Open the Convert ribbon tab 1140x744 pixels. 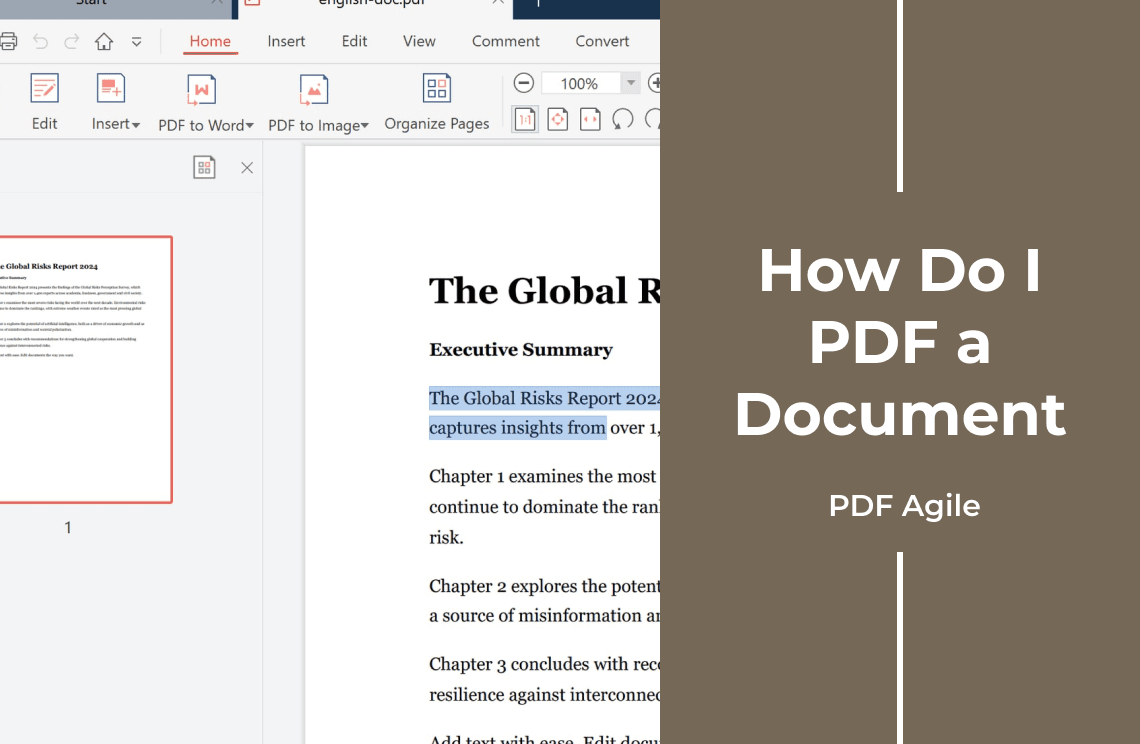(x=602, y=41)
